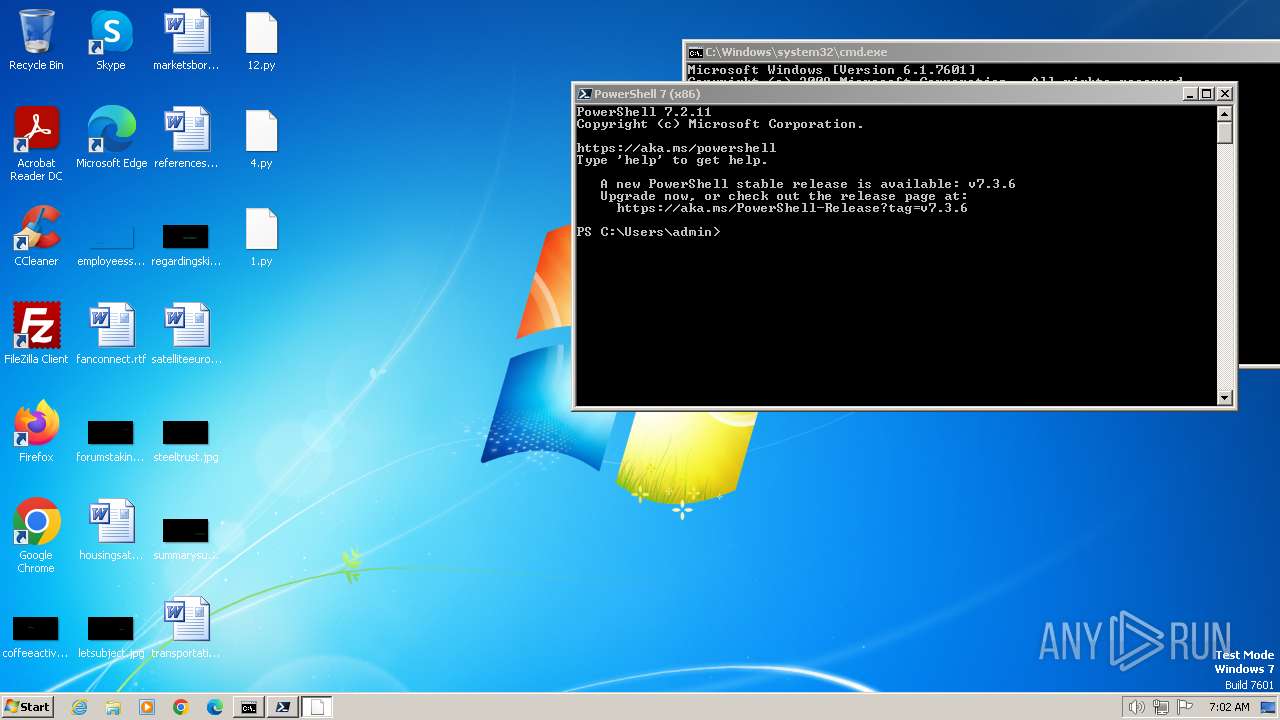This screenshot has height=720, width=1280.
Task: Click the Start button
Action: pos(27,706)
